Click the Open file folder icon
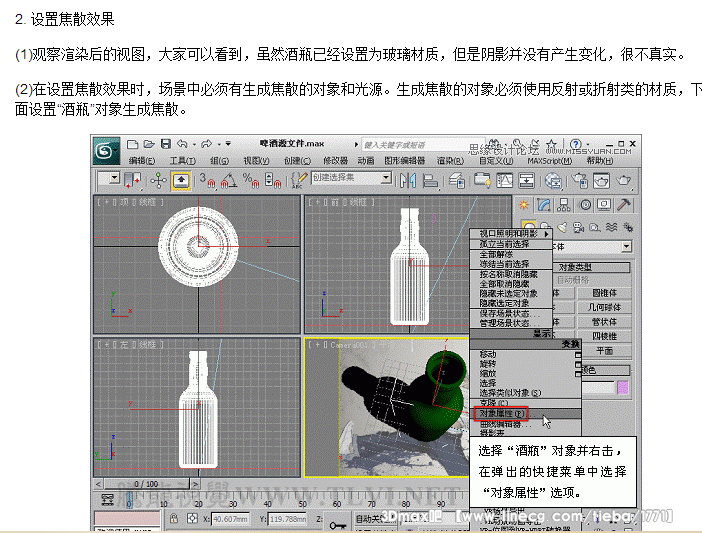Viewport: 702px width, 533px height. [x=149, y=144]
